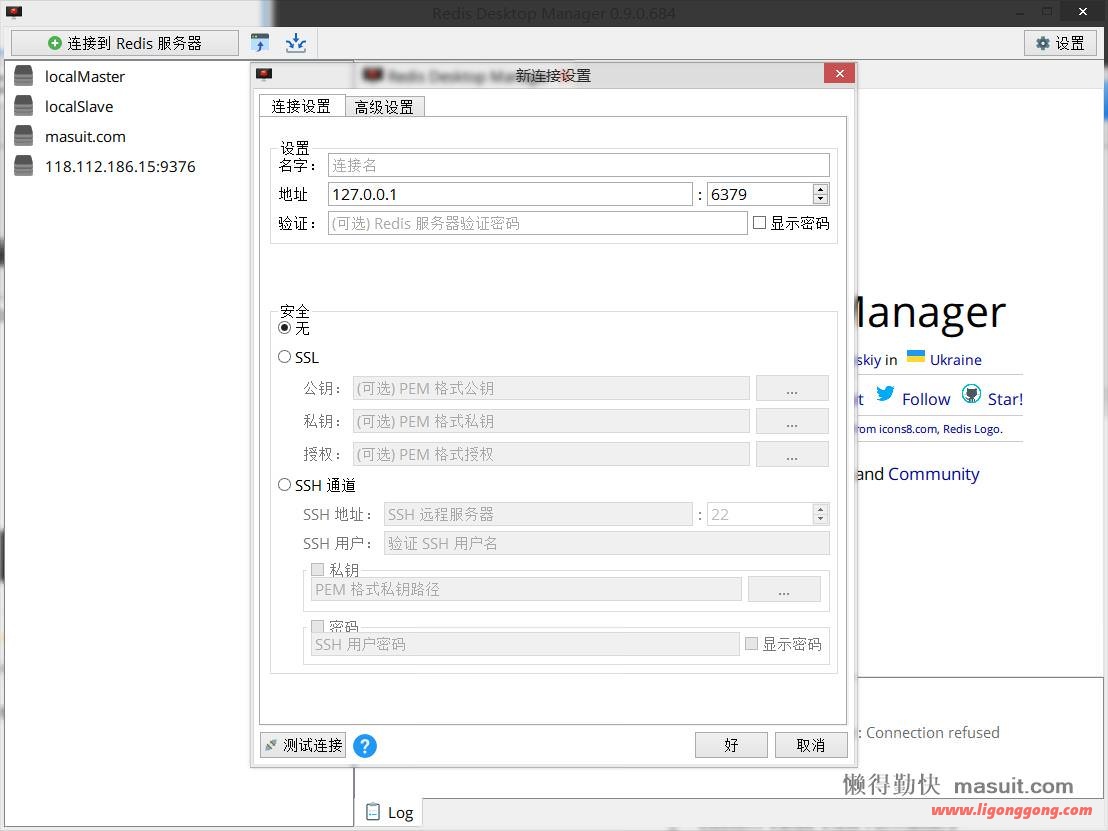Tick the 密码 checkbox under SSH
The width and height of the screenshot is (1108, 831).
318,626
